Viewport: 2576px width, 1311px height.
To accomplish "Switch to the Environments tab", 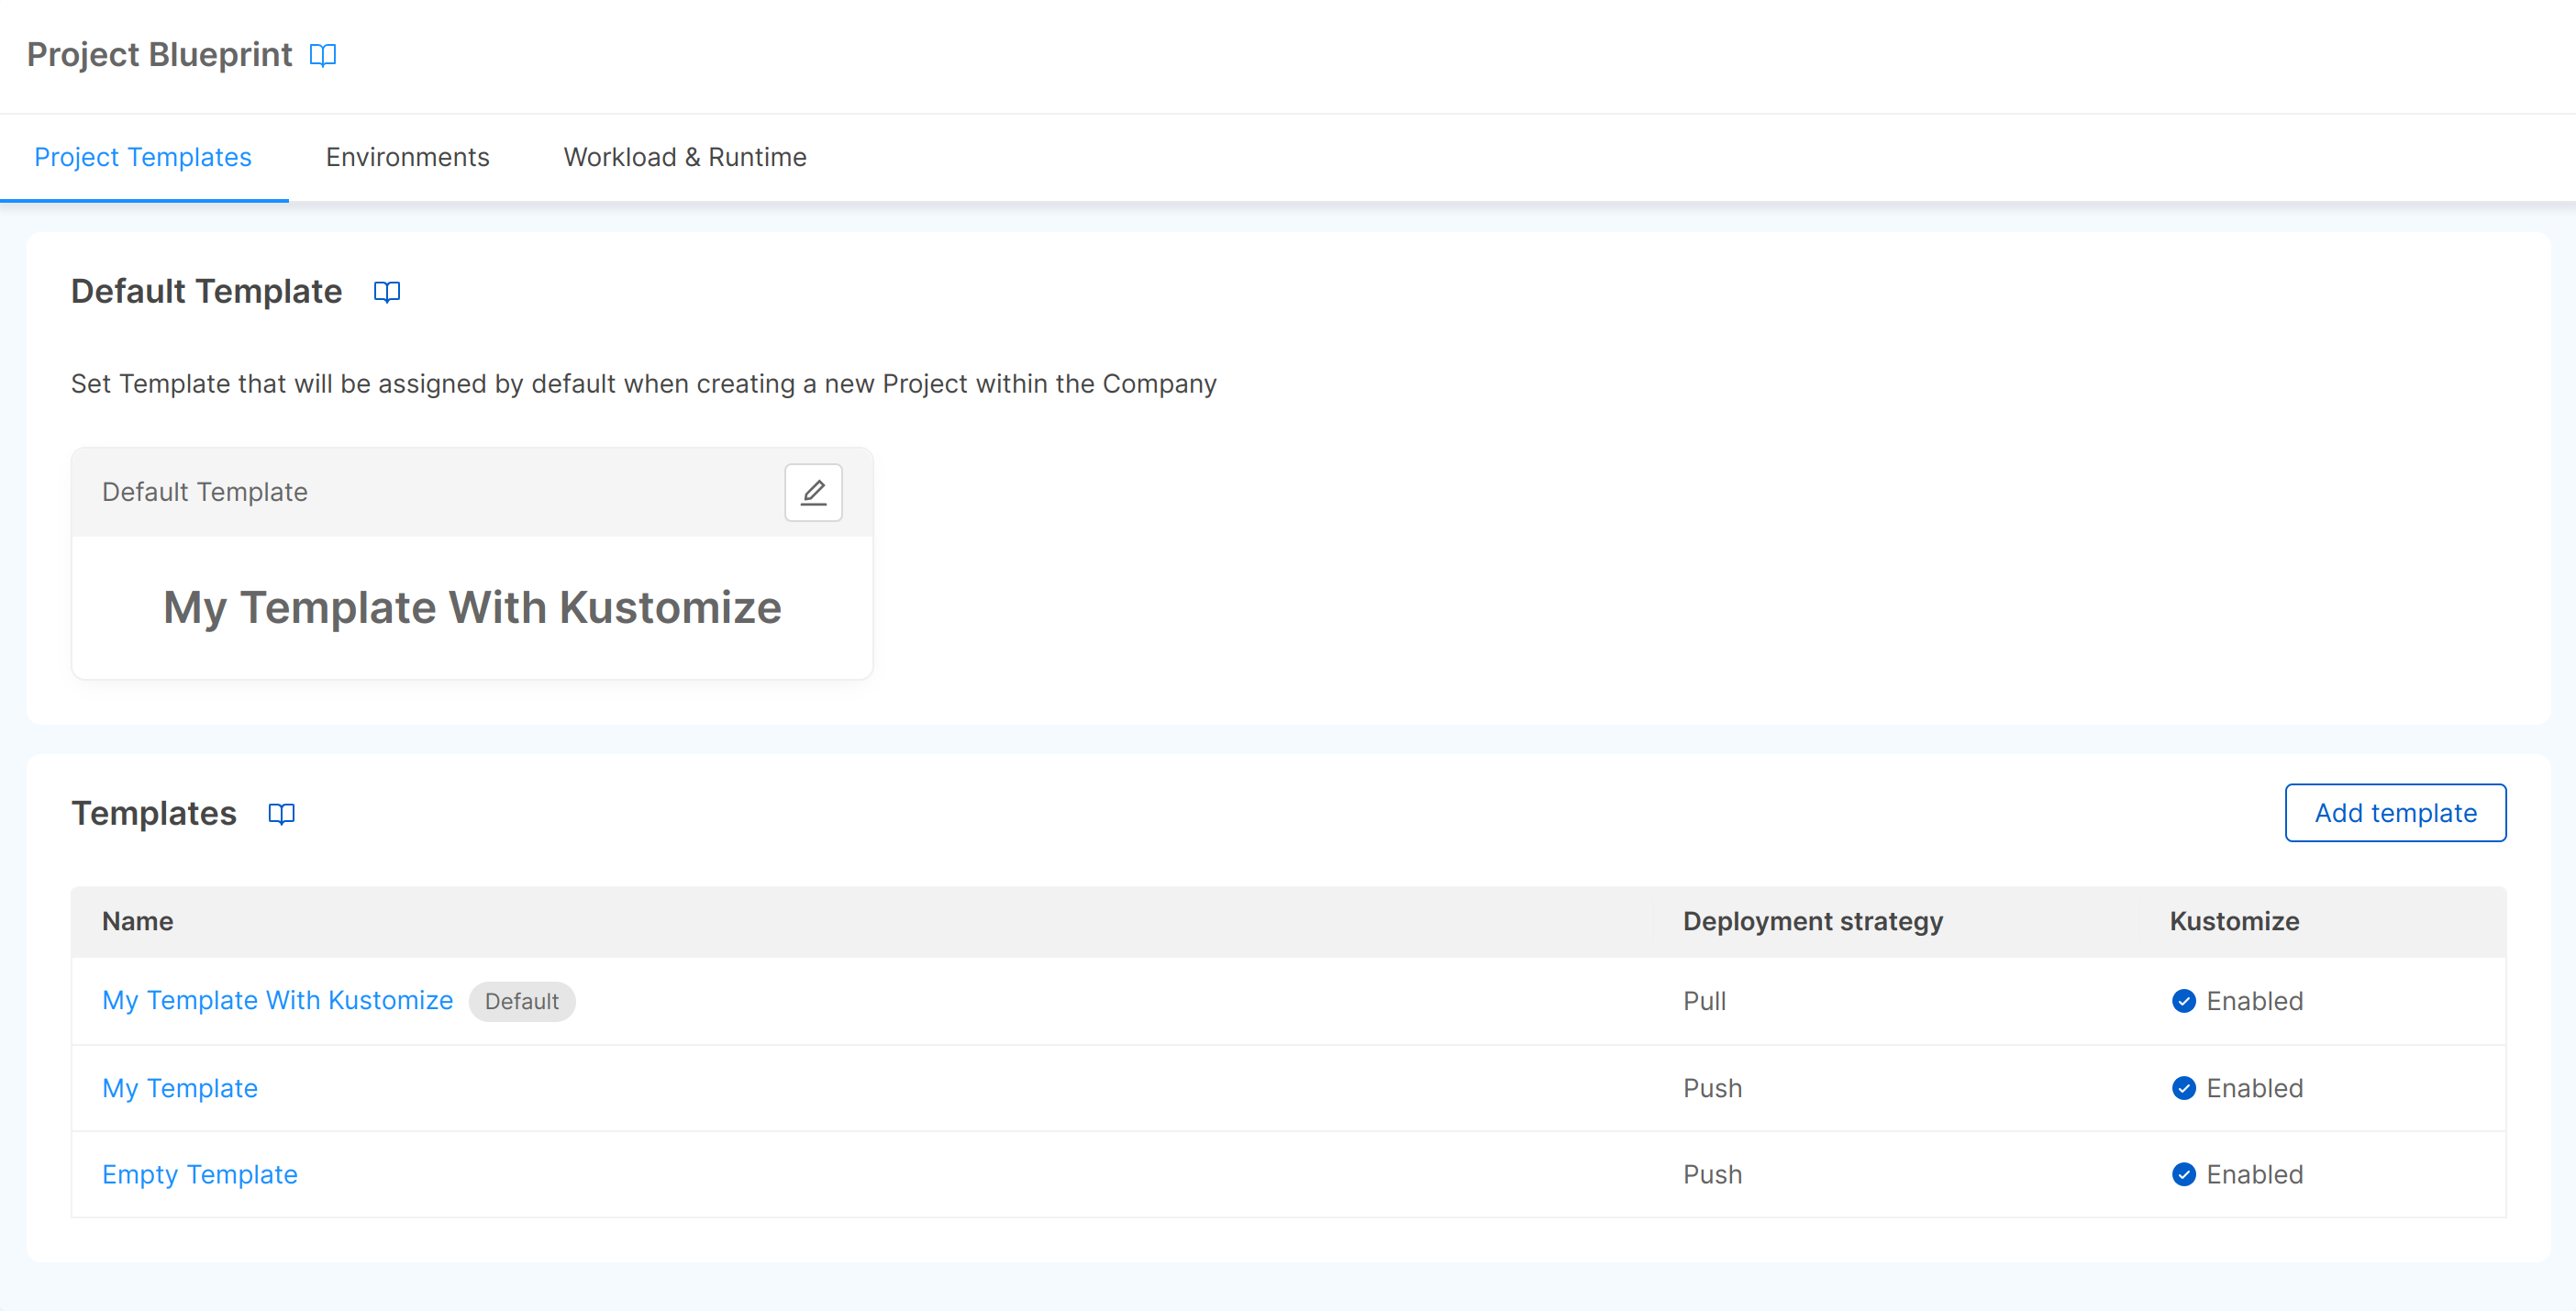I will (406, 156).
